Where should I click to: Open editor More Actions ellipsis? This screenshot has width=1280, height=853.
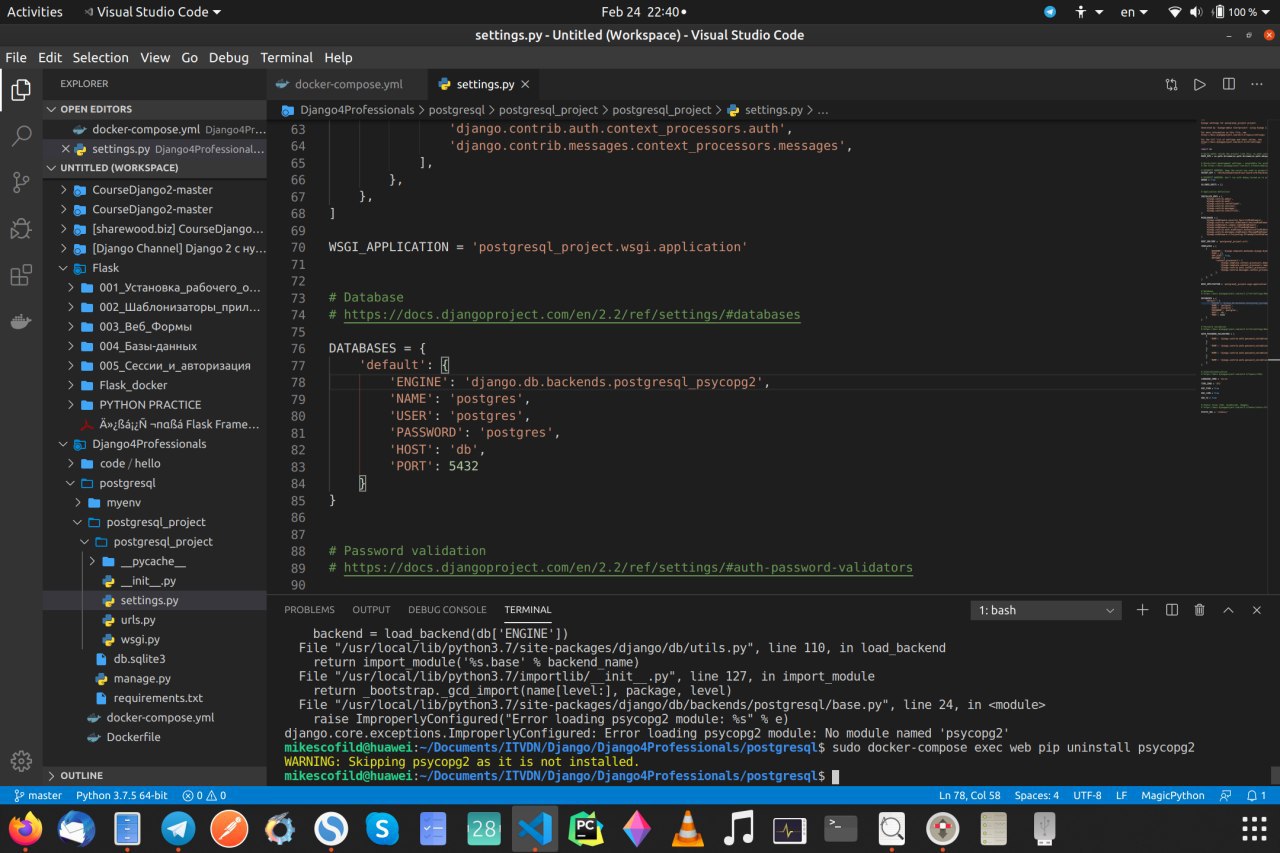tap(1258, 85)
